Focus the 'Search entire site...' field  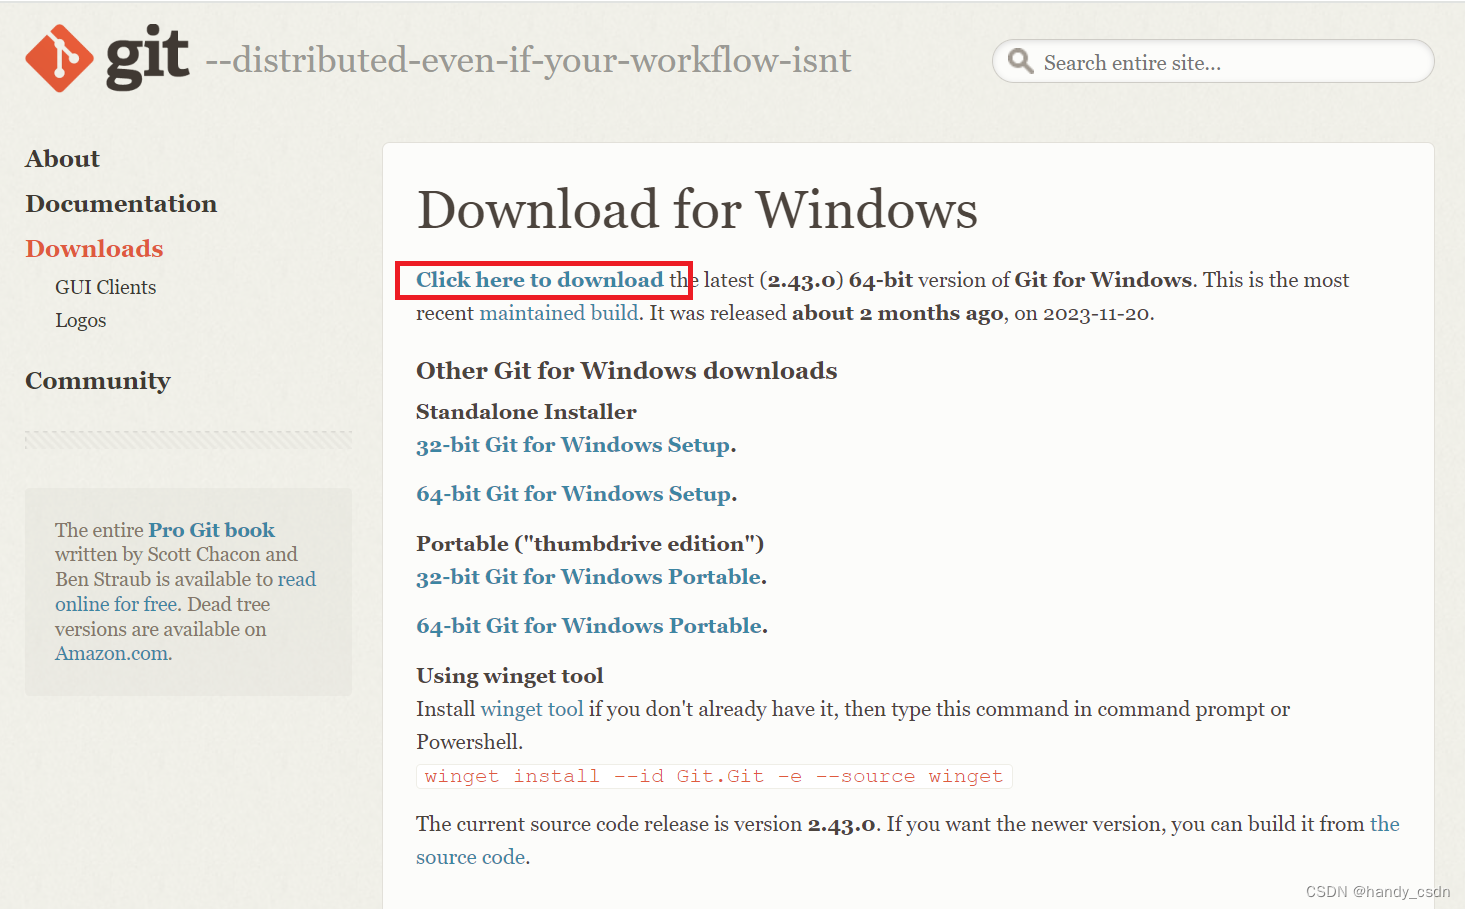(1213, 62)
